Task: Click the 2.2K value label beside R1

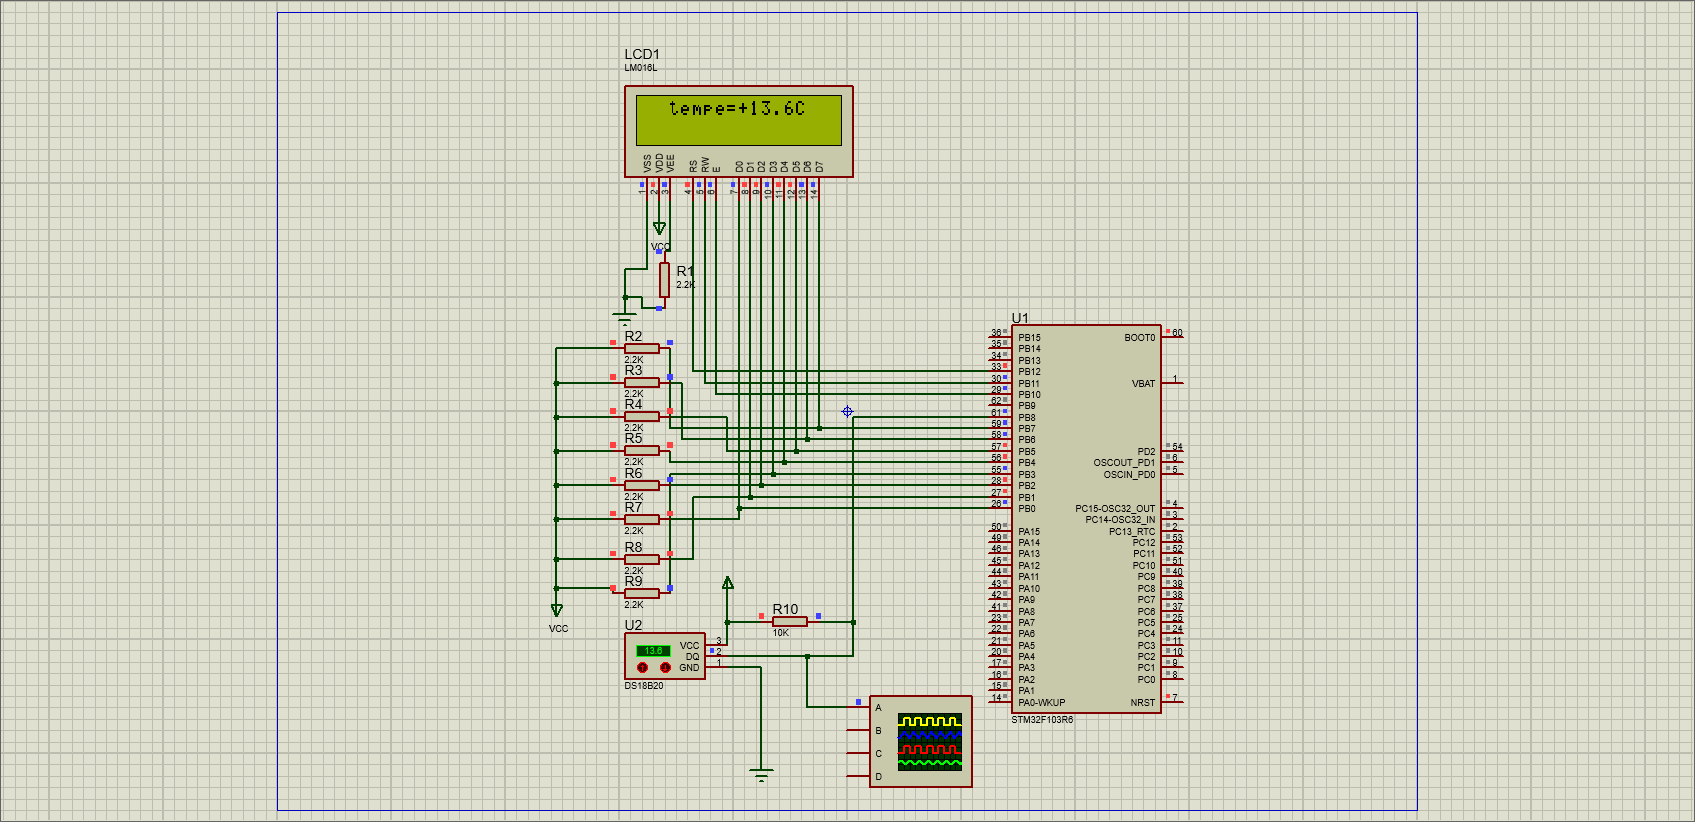Action: (x=686, y=285)
